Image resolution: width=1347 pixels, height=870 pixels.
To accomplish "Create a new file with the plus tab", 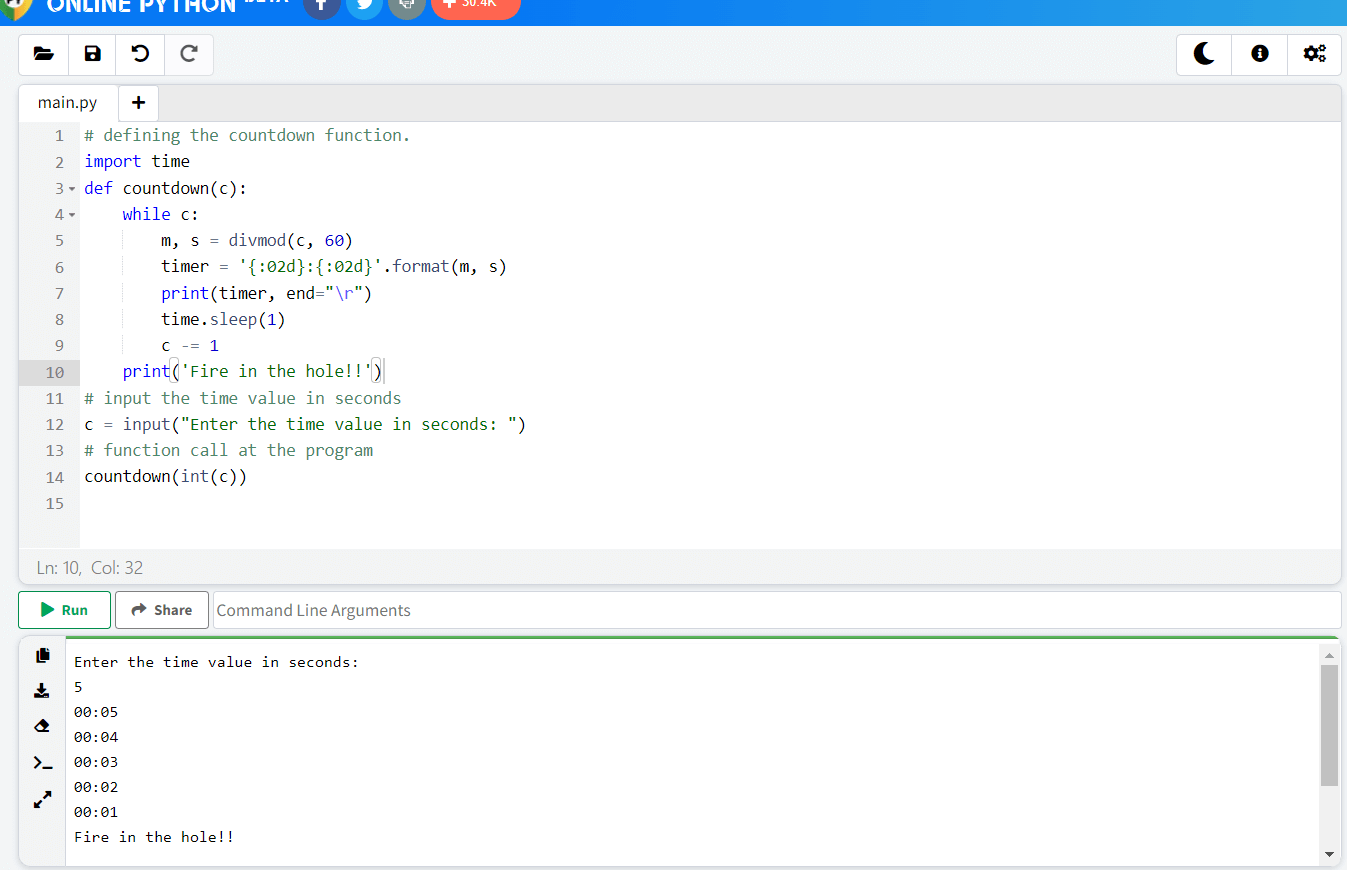I will [x=138, y=102].
